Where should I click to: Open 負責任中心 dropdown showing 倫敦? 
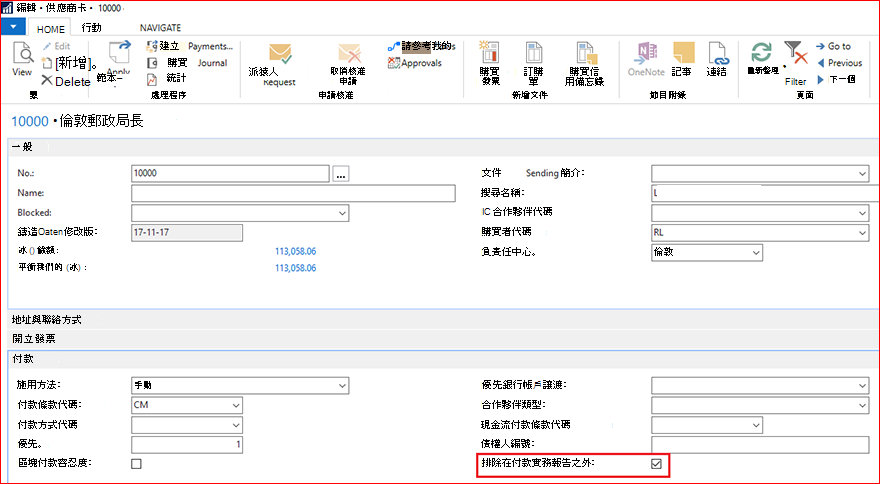point(756,253)
